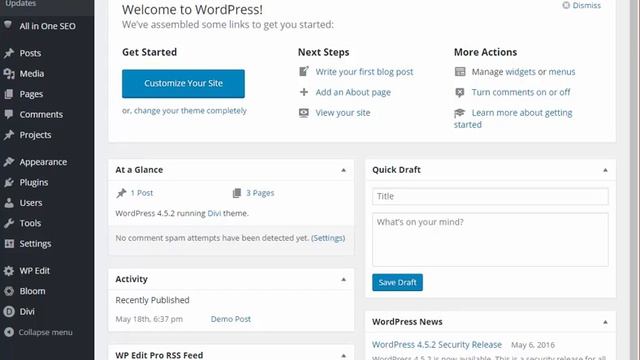
Task: Open the spam (Settings) link
Action: pos(328,238)
